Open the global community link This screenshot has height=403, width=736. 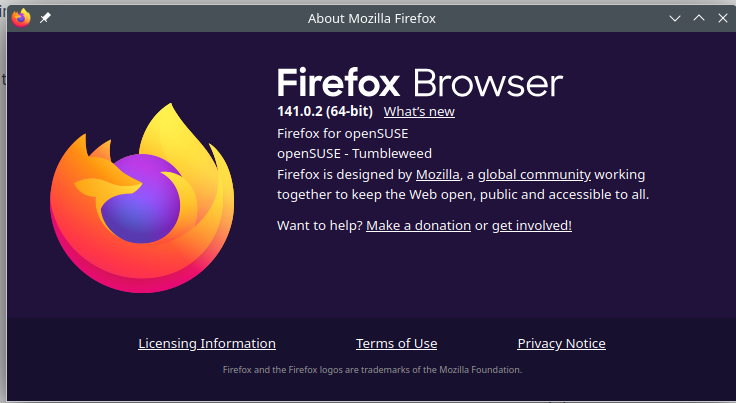(x=534, y=174)
